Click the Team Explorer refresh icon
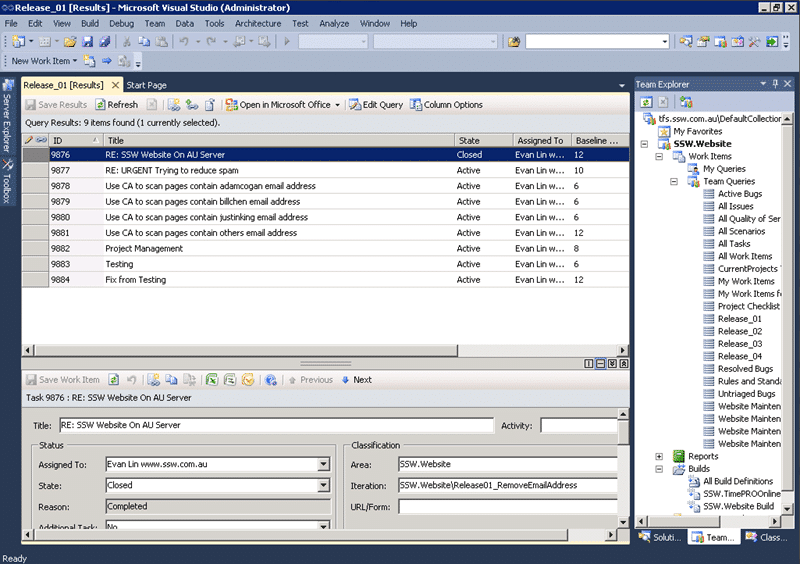 tap(646, 102)
